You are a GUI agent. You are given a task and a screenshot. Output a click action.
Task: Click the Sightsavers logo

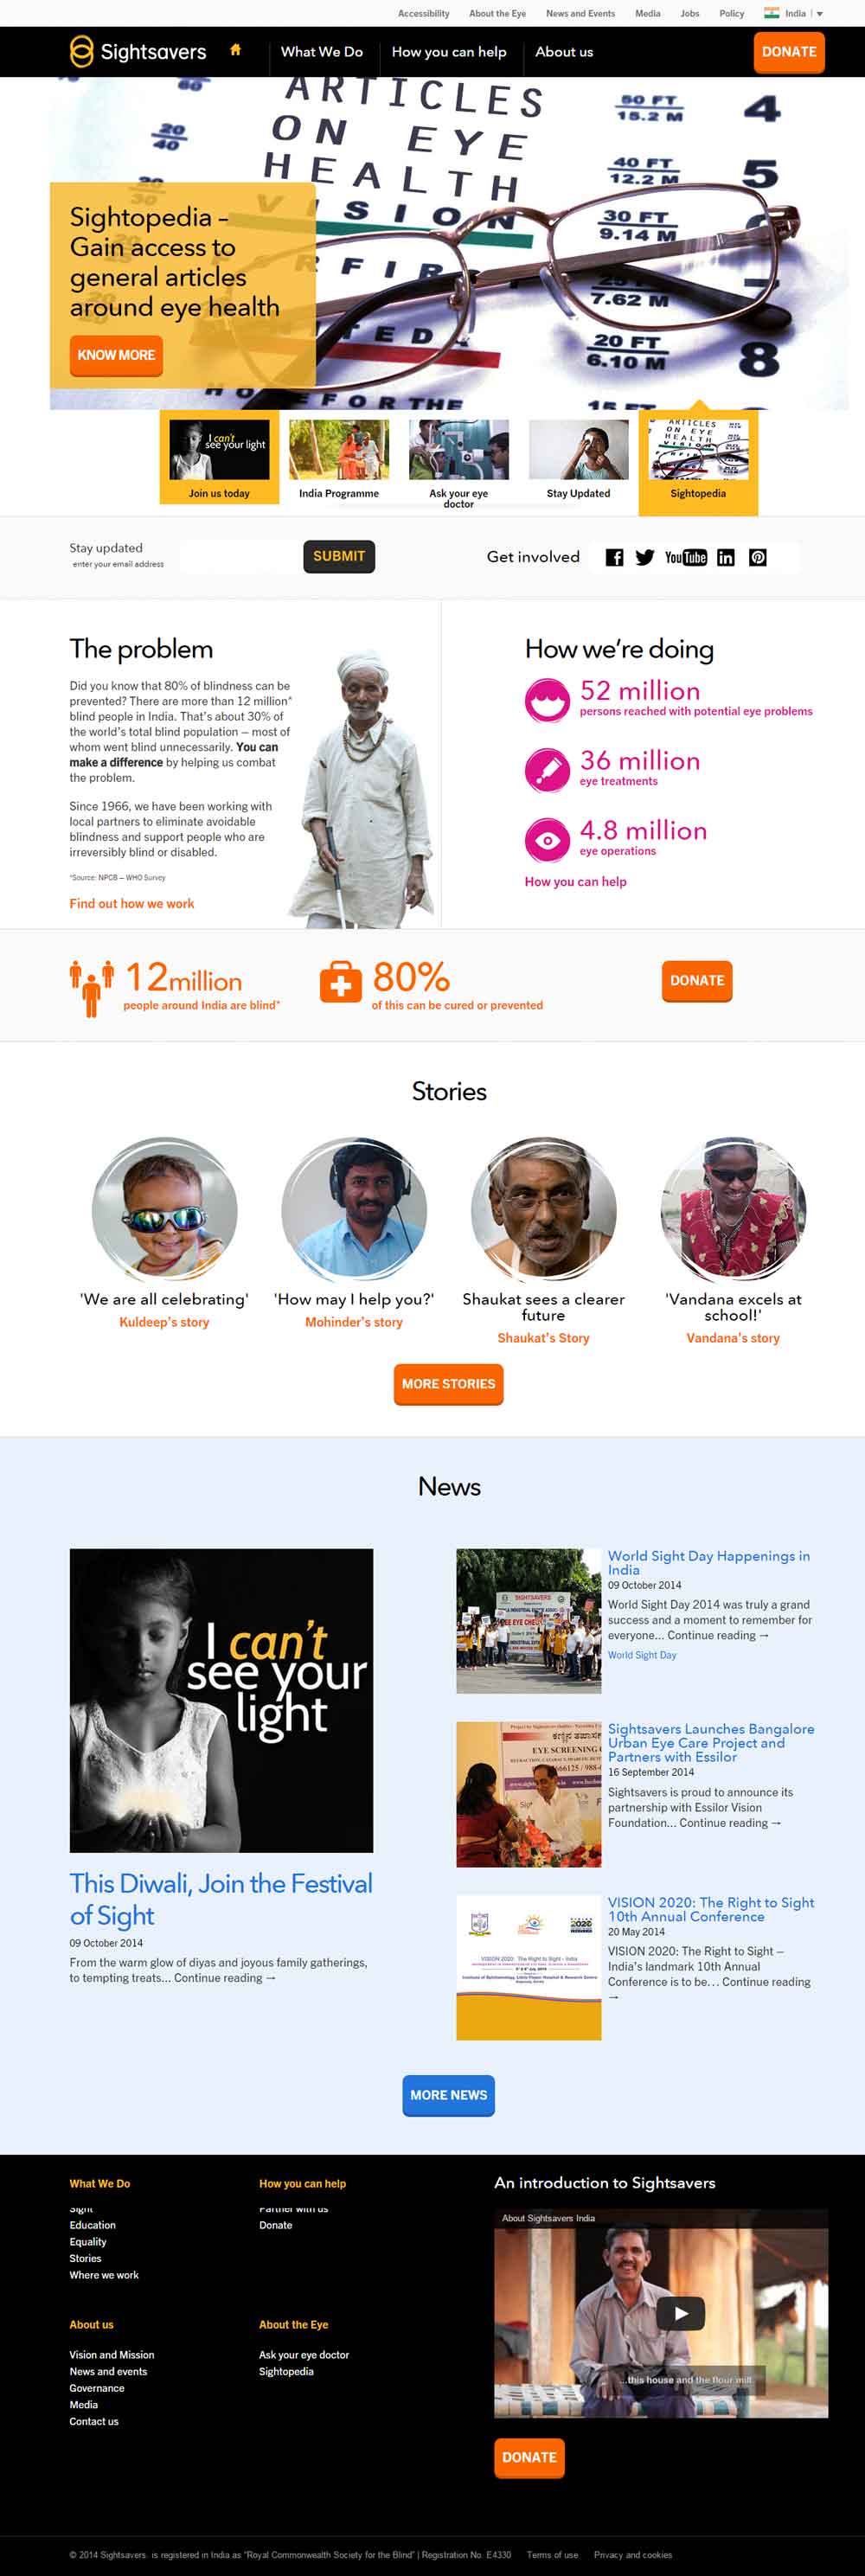(138, 52)
